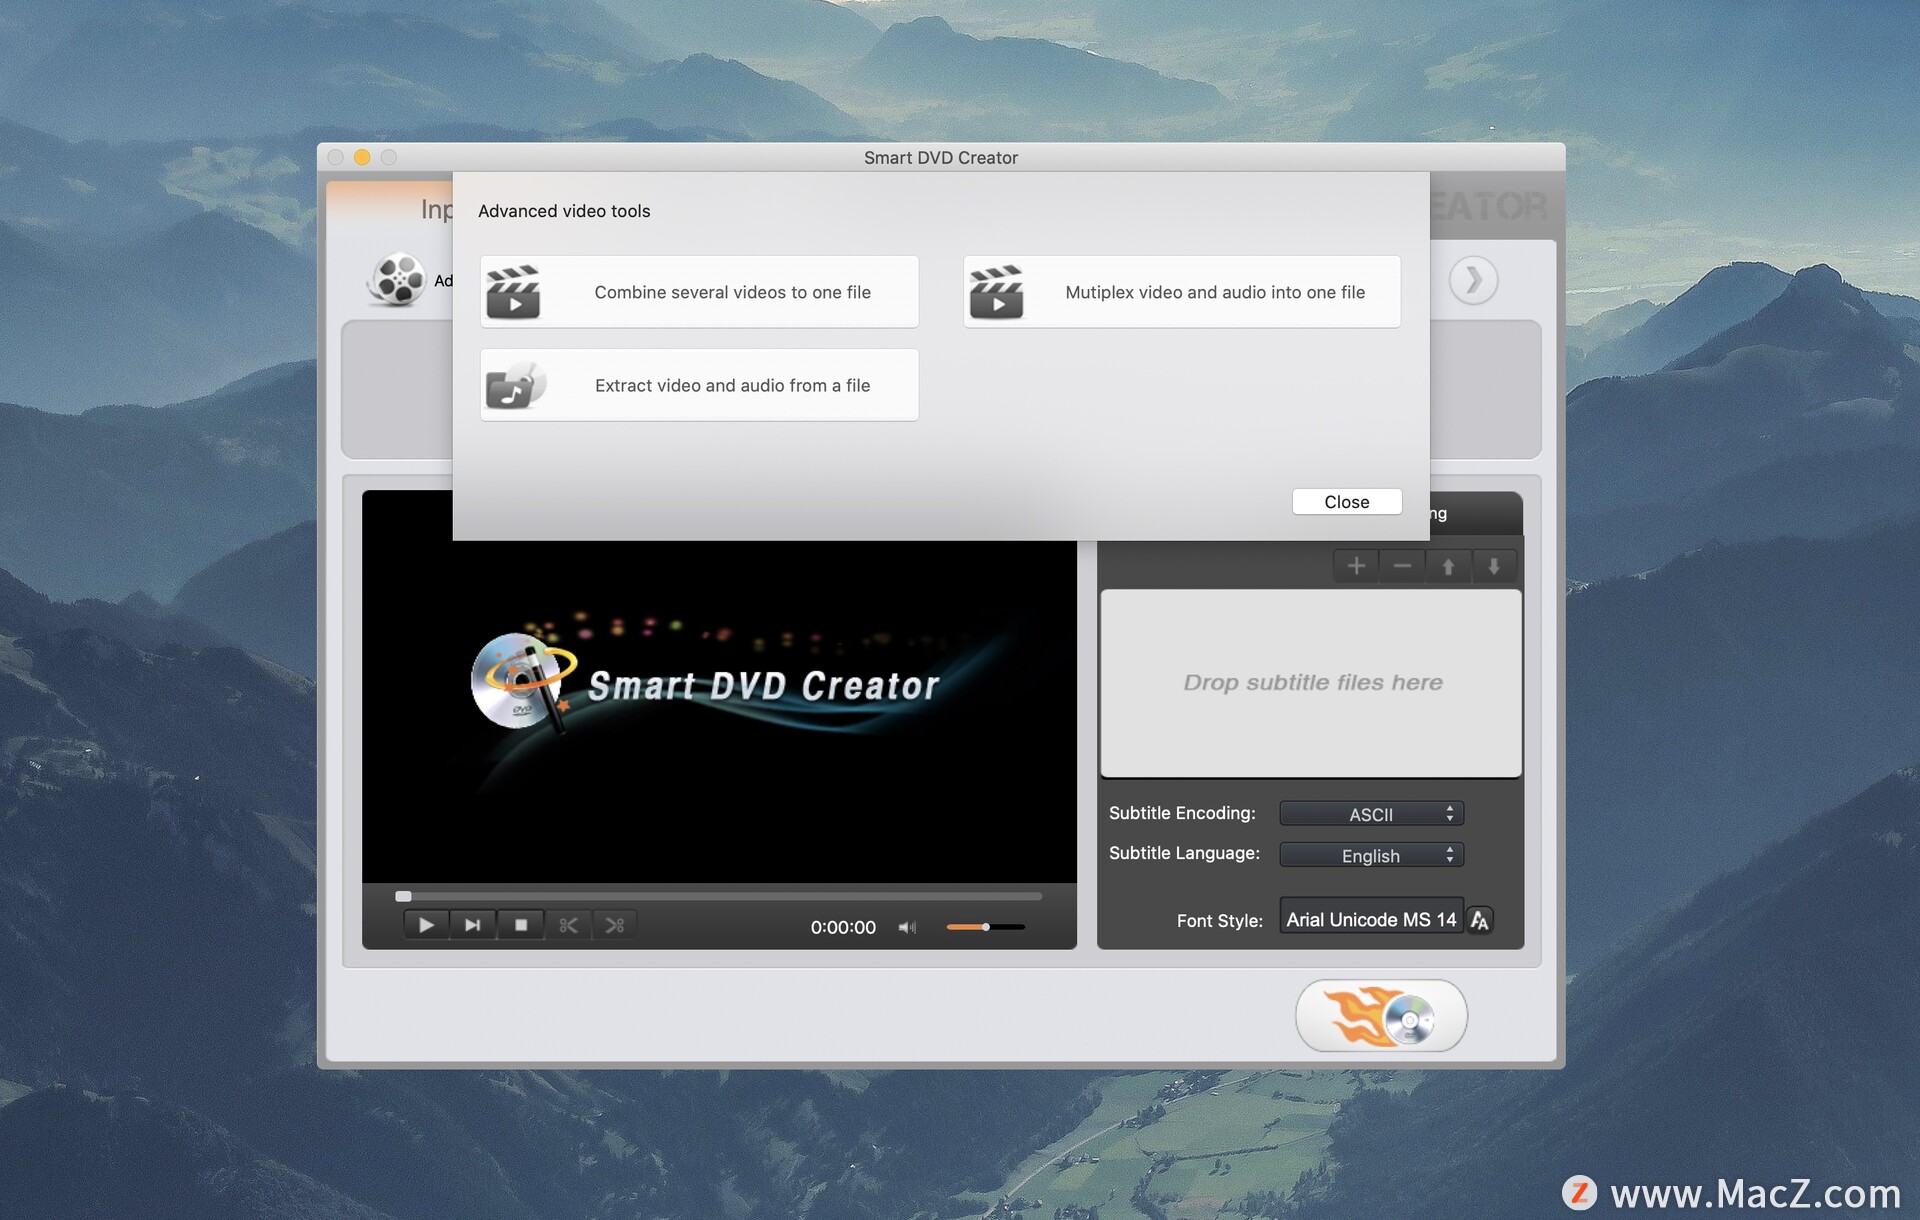This screenshot has height=1220, width=1920.
Task: Close the Advanced video tools dialog
Action: [1346, 502]
